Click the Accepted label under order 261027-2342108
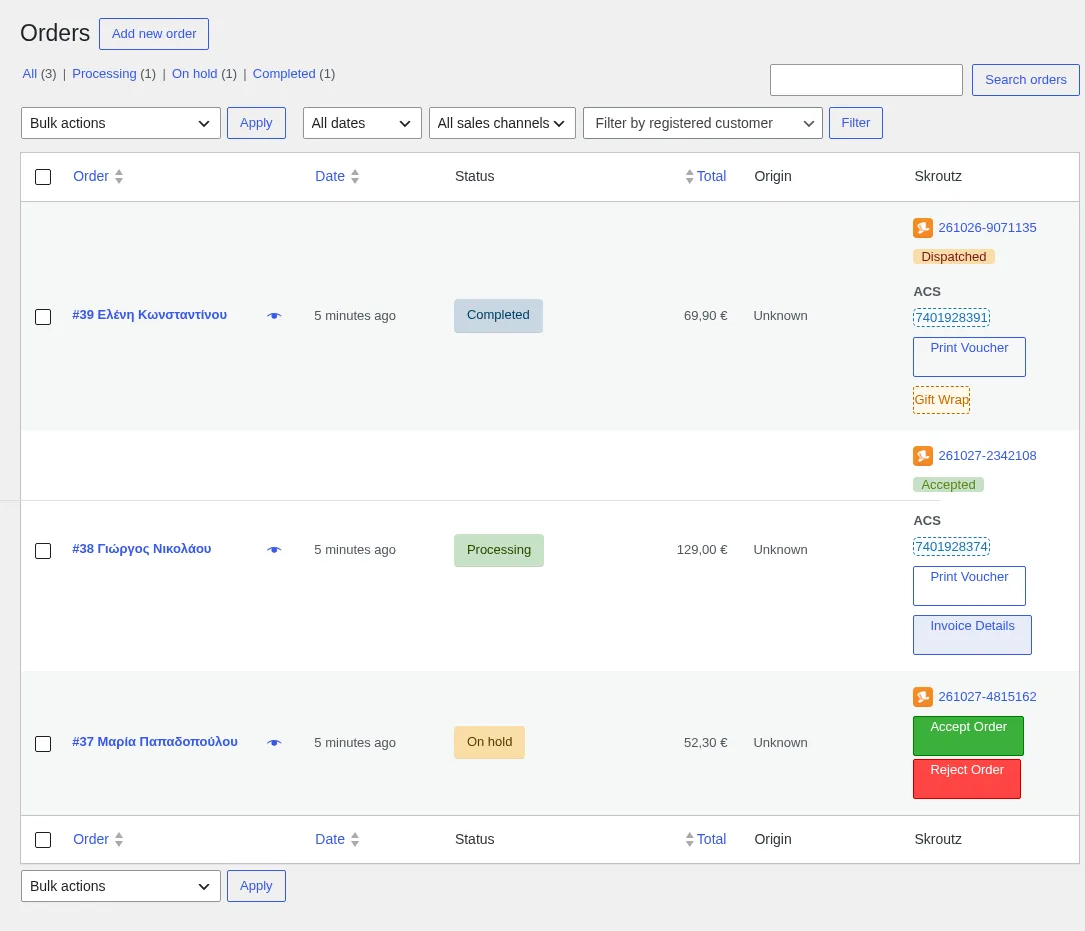The image size is (1085, 931). tap(948, 485)
